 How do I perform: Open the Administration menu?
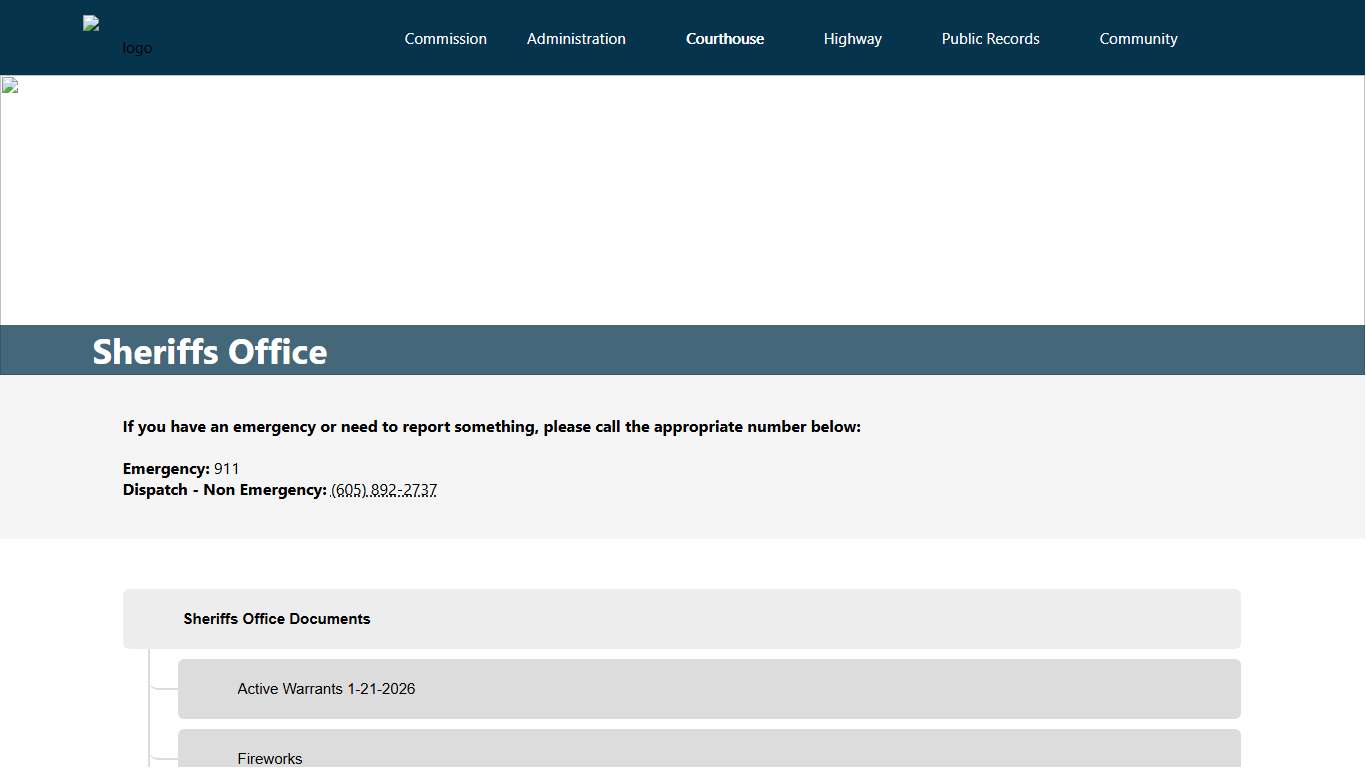click(x=576, y=39)
